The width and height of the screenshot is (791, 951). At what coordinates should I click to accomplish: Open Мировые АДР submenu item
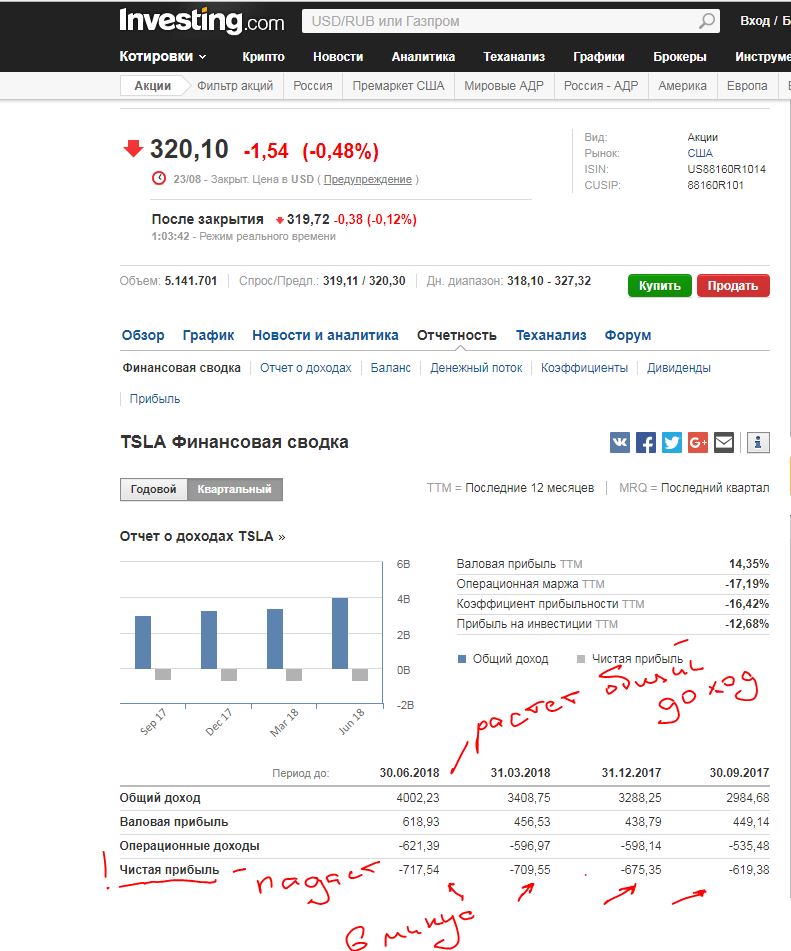tap(504, 86)
